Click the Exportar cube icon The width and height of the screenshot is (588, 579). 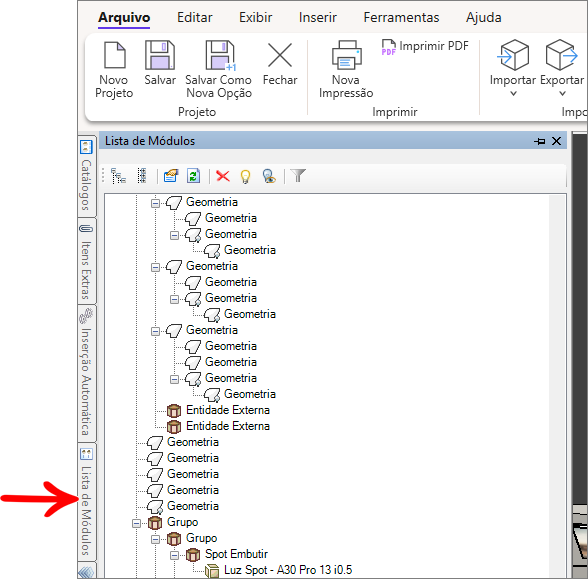click(561, 55)
